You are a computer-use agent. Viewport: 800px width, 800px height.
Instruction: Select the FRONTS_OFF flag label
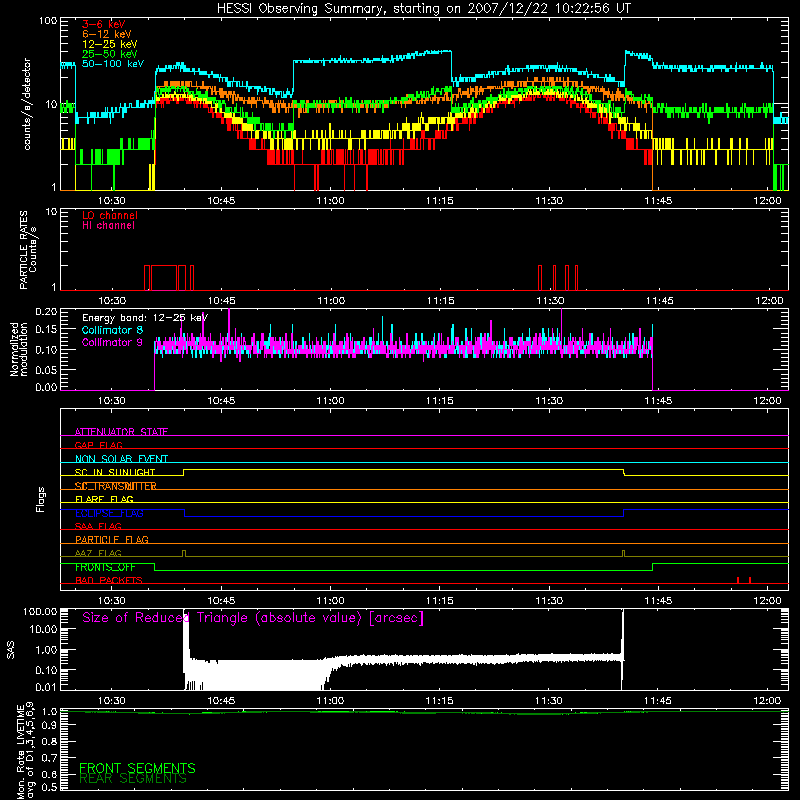[105, 567]
